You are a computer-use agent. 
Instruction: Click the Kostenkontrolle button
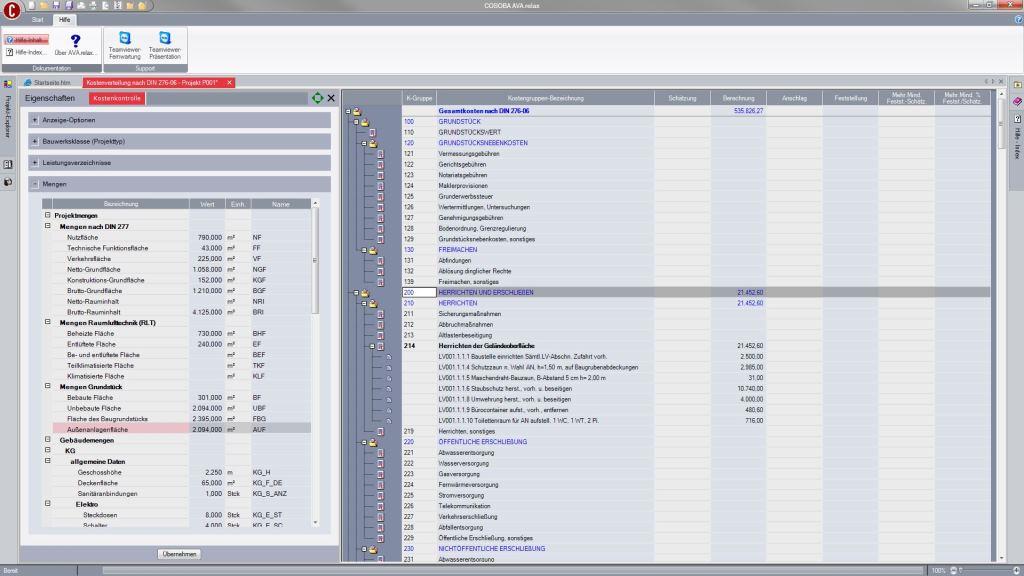(118, 98)
